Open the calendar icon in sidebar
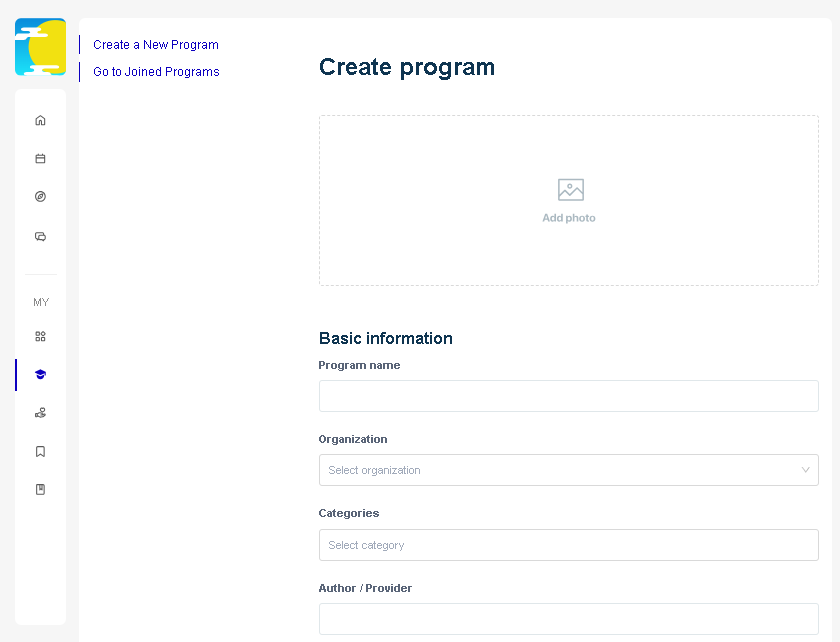 pyautogui.click(x=40, y=158)
